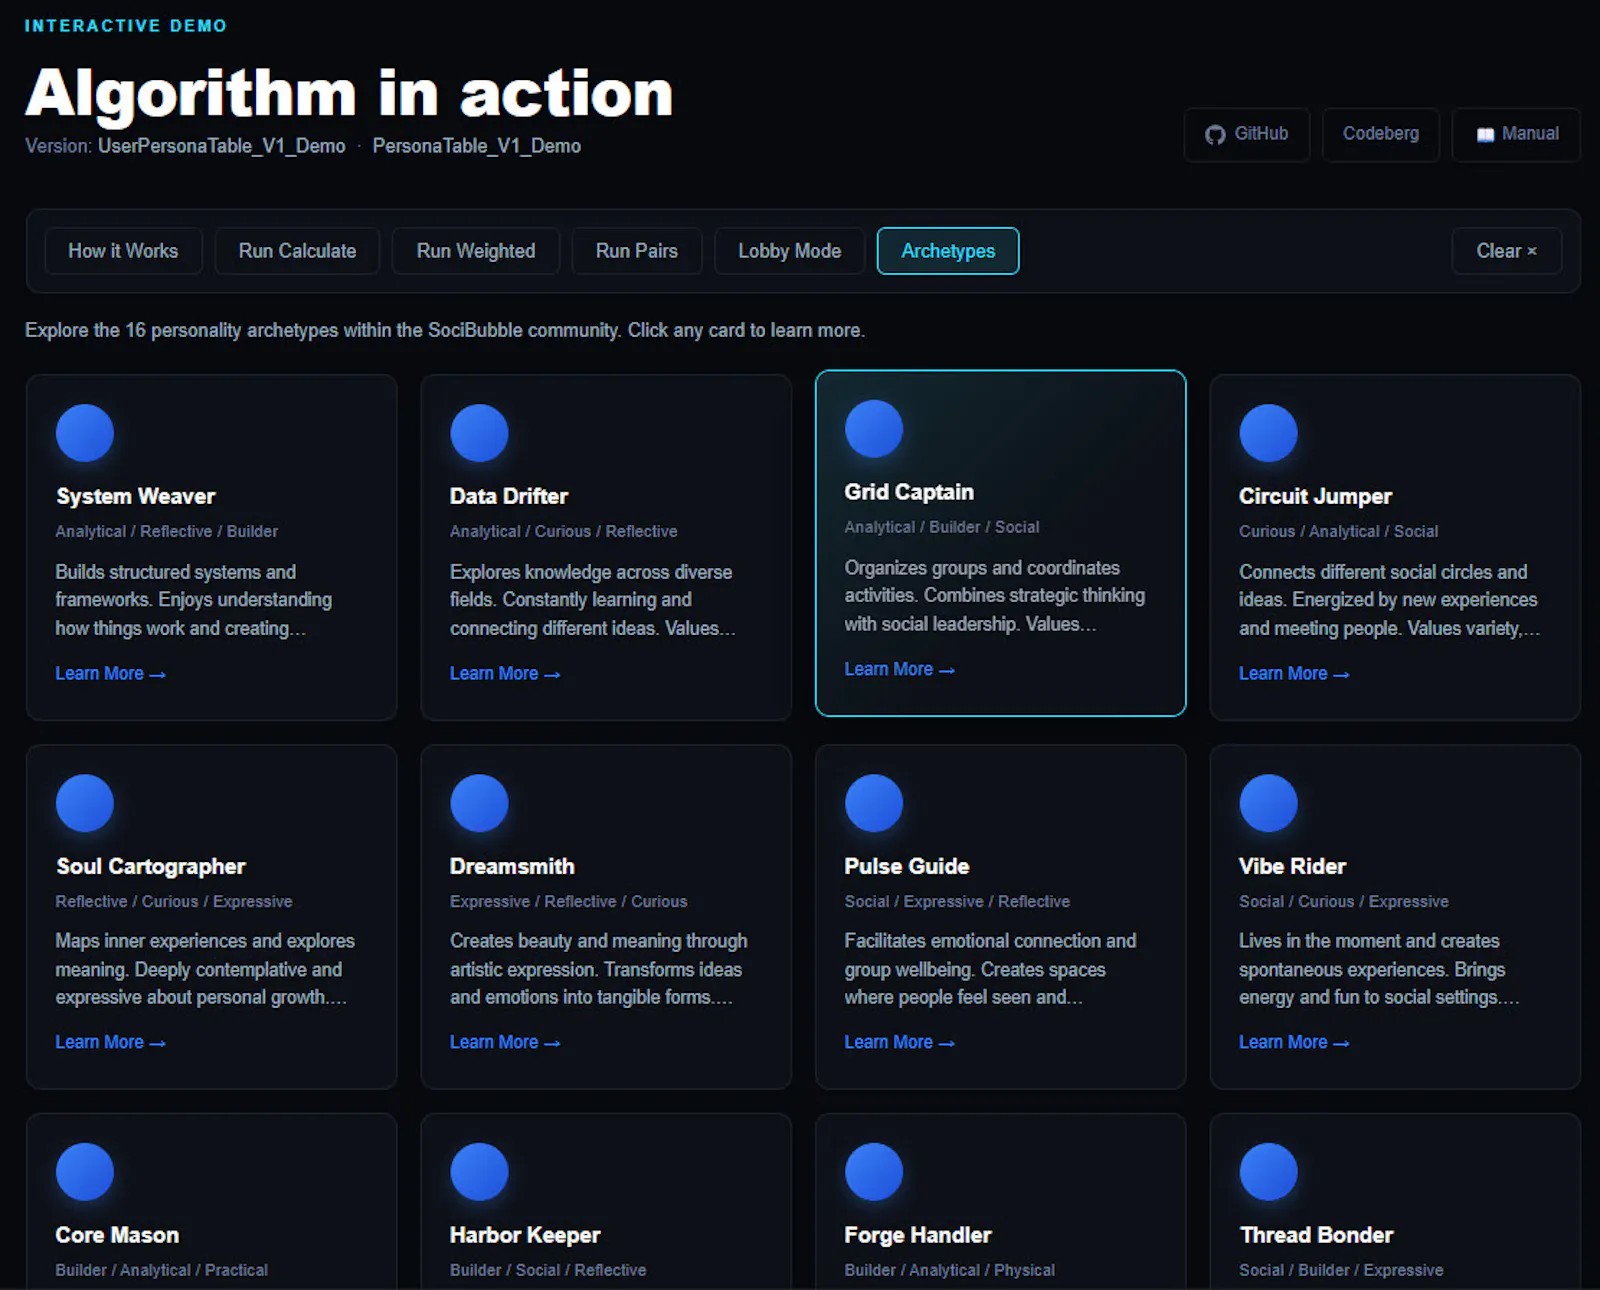The image size is (1600, 1290).
Task: Select the Archetypes tab
Action: [x=948, y=251]
